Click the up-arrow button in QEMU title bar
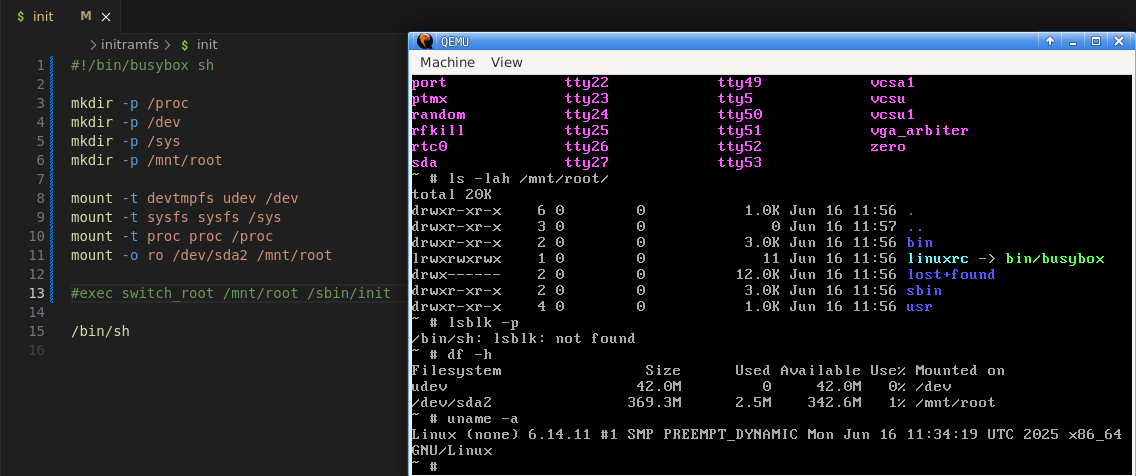 pos(1049,41)
